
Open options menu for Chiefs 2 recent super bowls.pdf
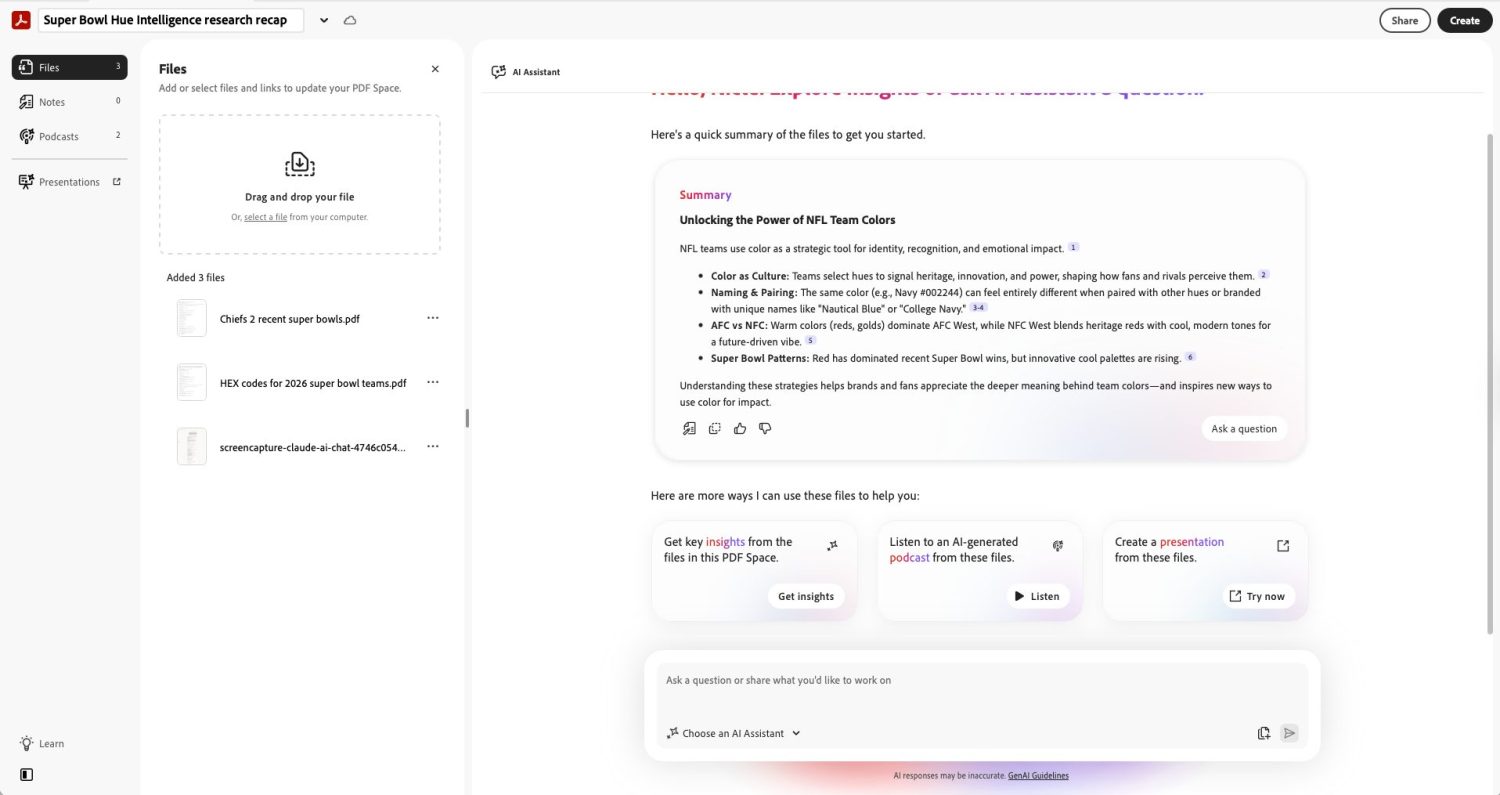[x=433, y=318]
